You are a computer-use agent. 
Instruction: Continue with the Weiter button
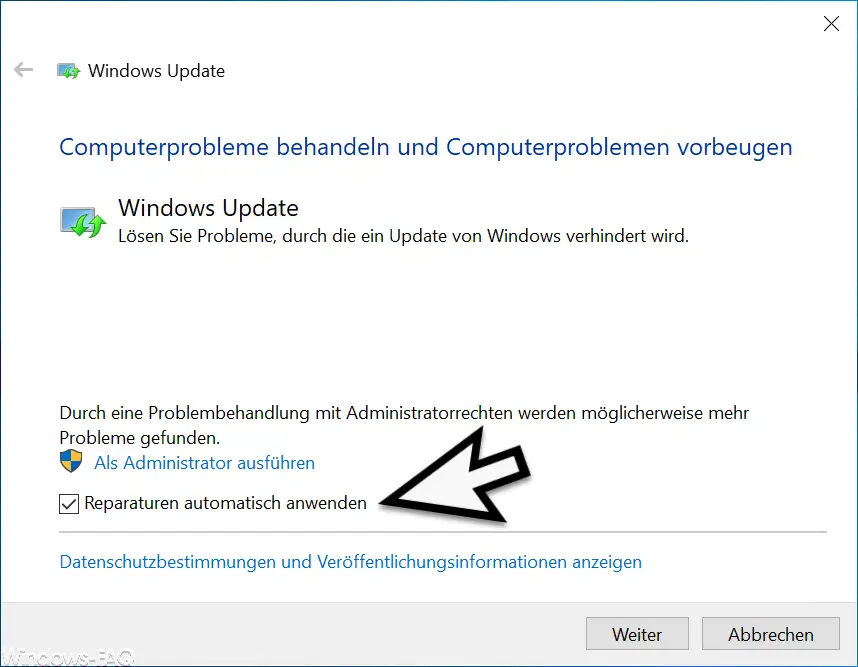(x=637, y=634)
